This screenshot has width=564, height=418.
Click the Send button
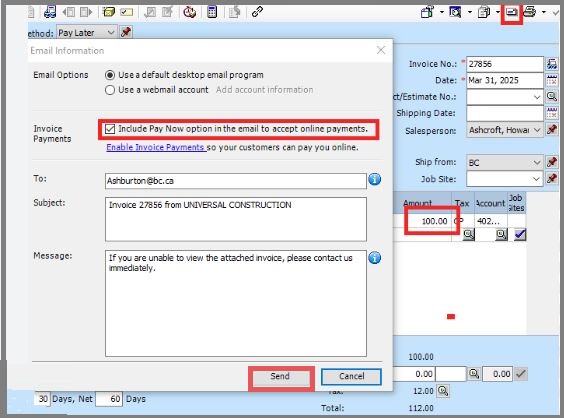pos(281,377)
